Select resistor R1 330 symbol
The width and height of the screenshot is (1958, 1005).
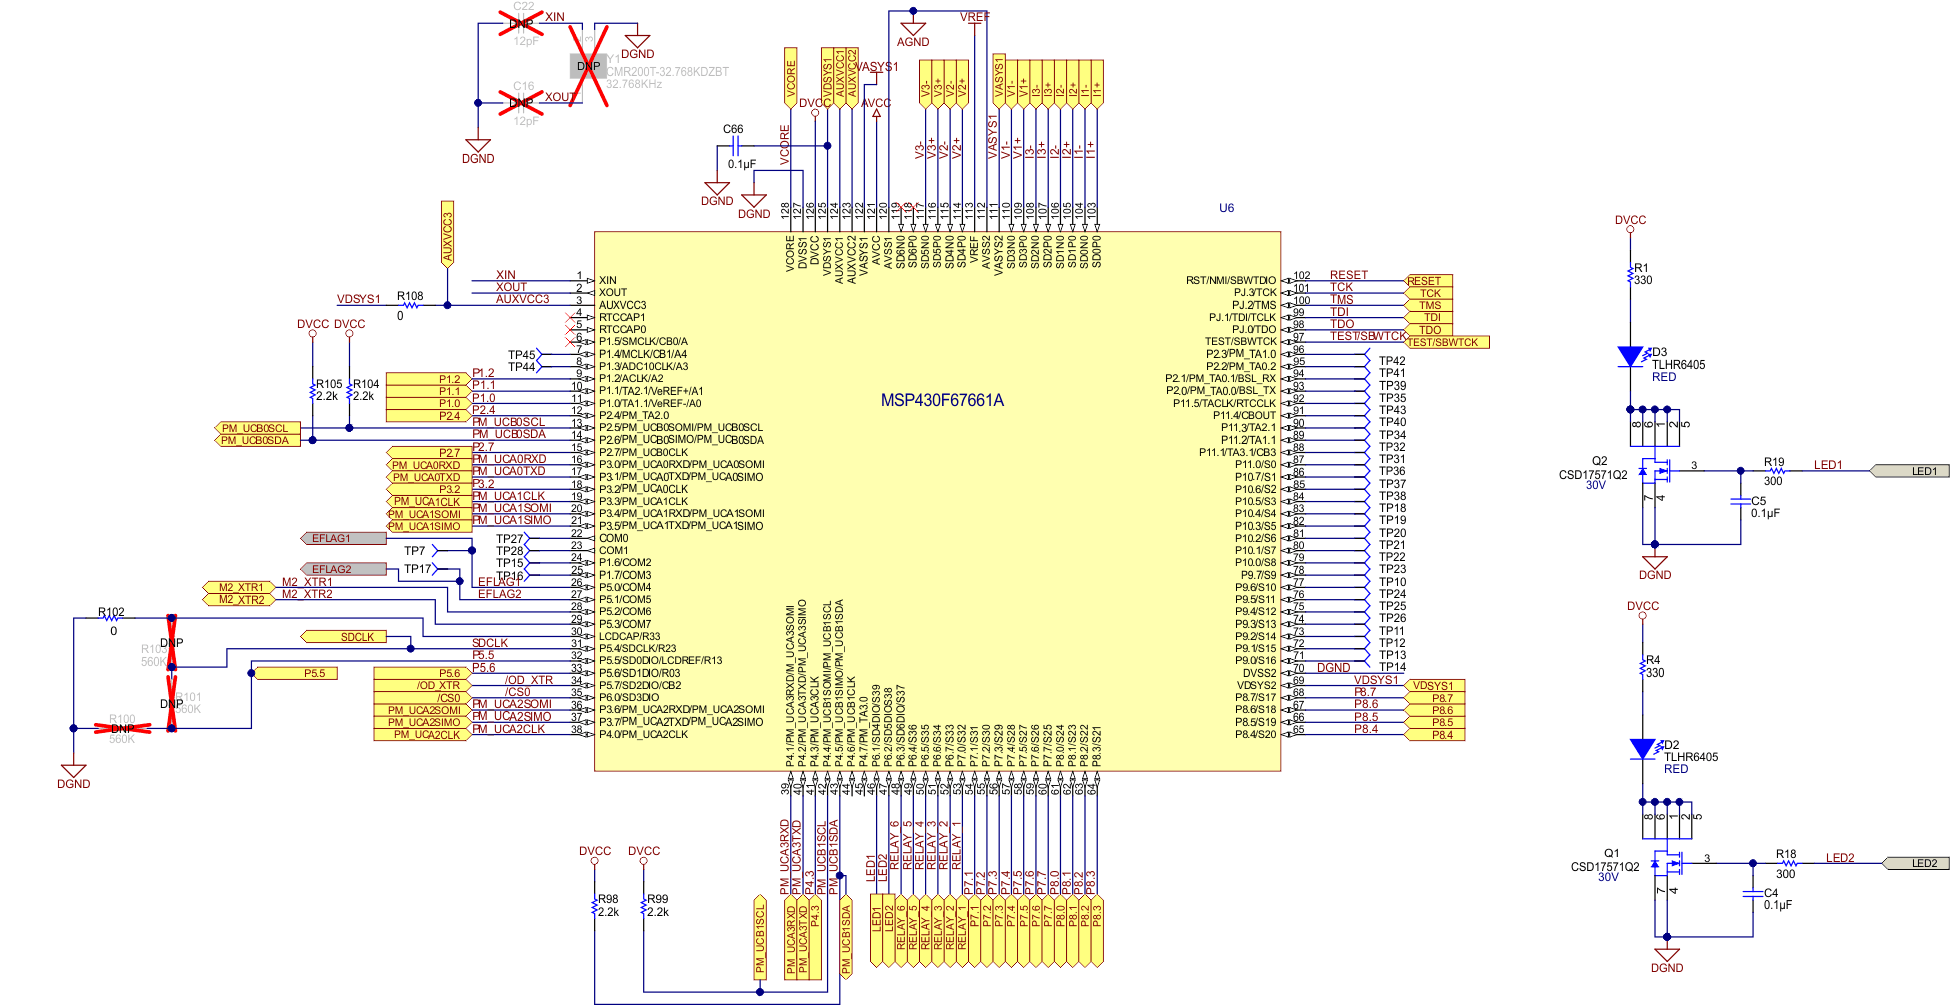(x=1630, y=274)
